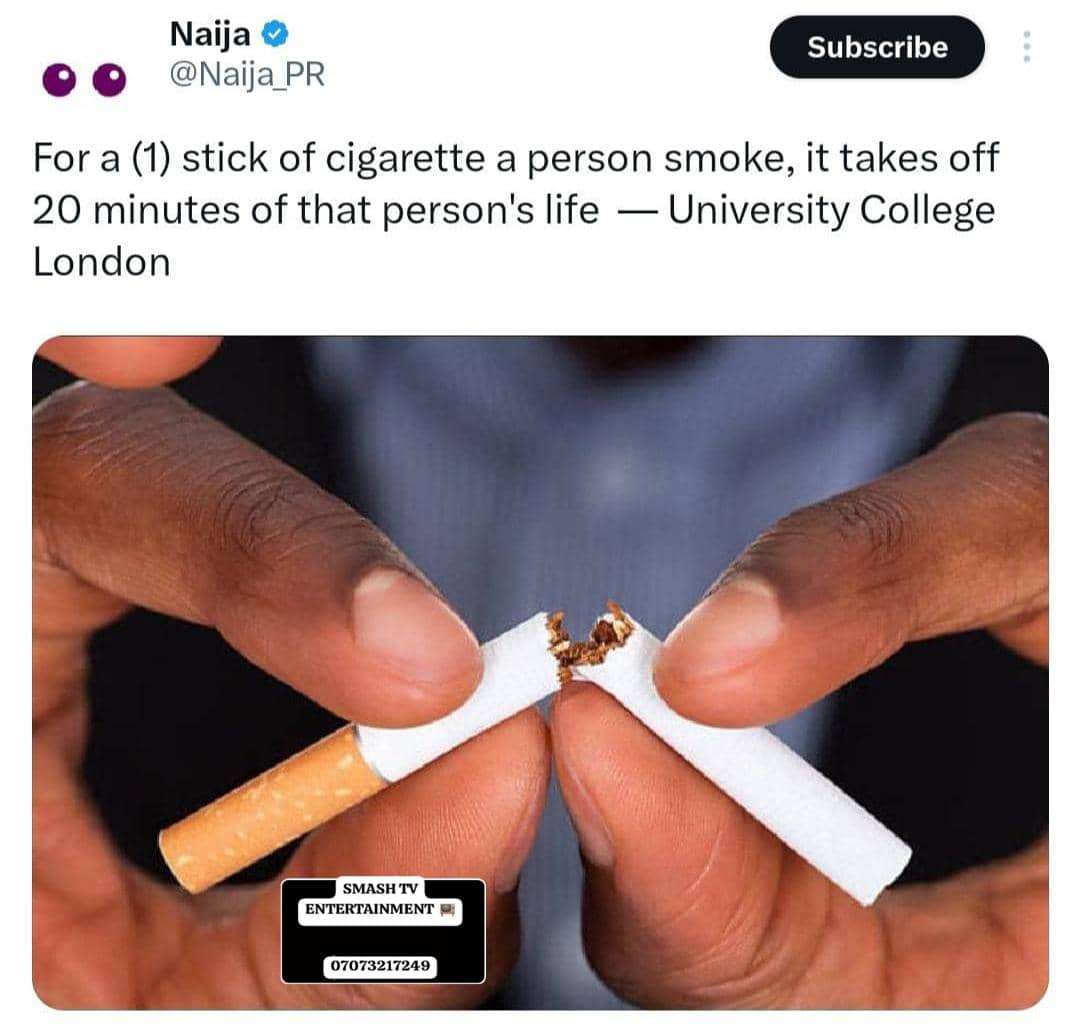
Task: Click the tweet text about cigarette stick
Action: coord(515,210)
